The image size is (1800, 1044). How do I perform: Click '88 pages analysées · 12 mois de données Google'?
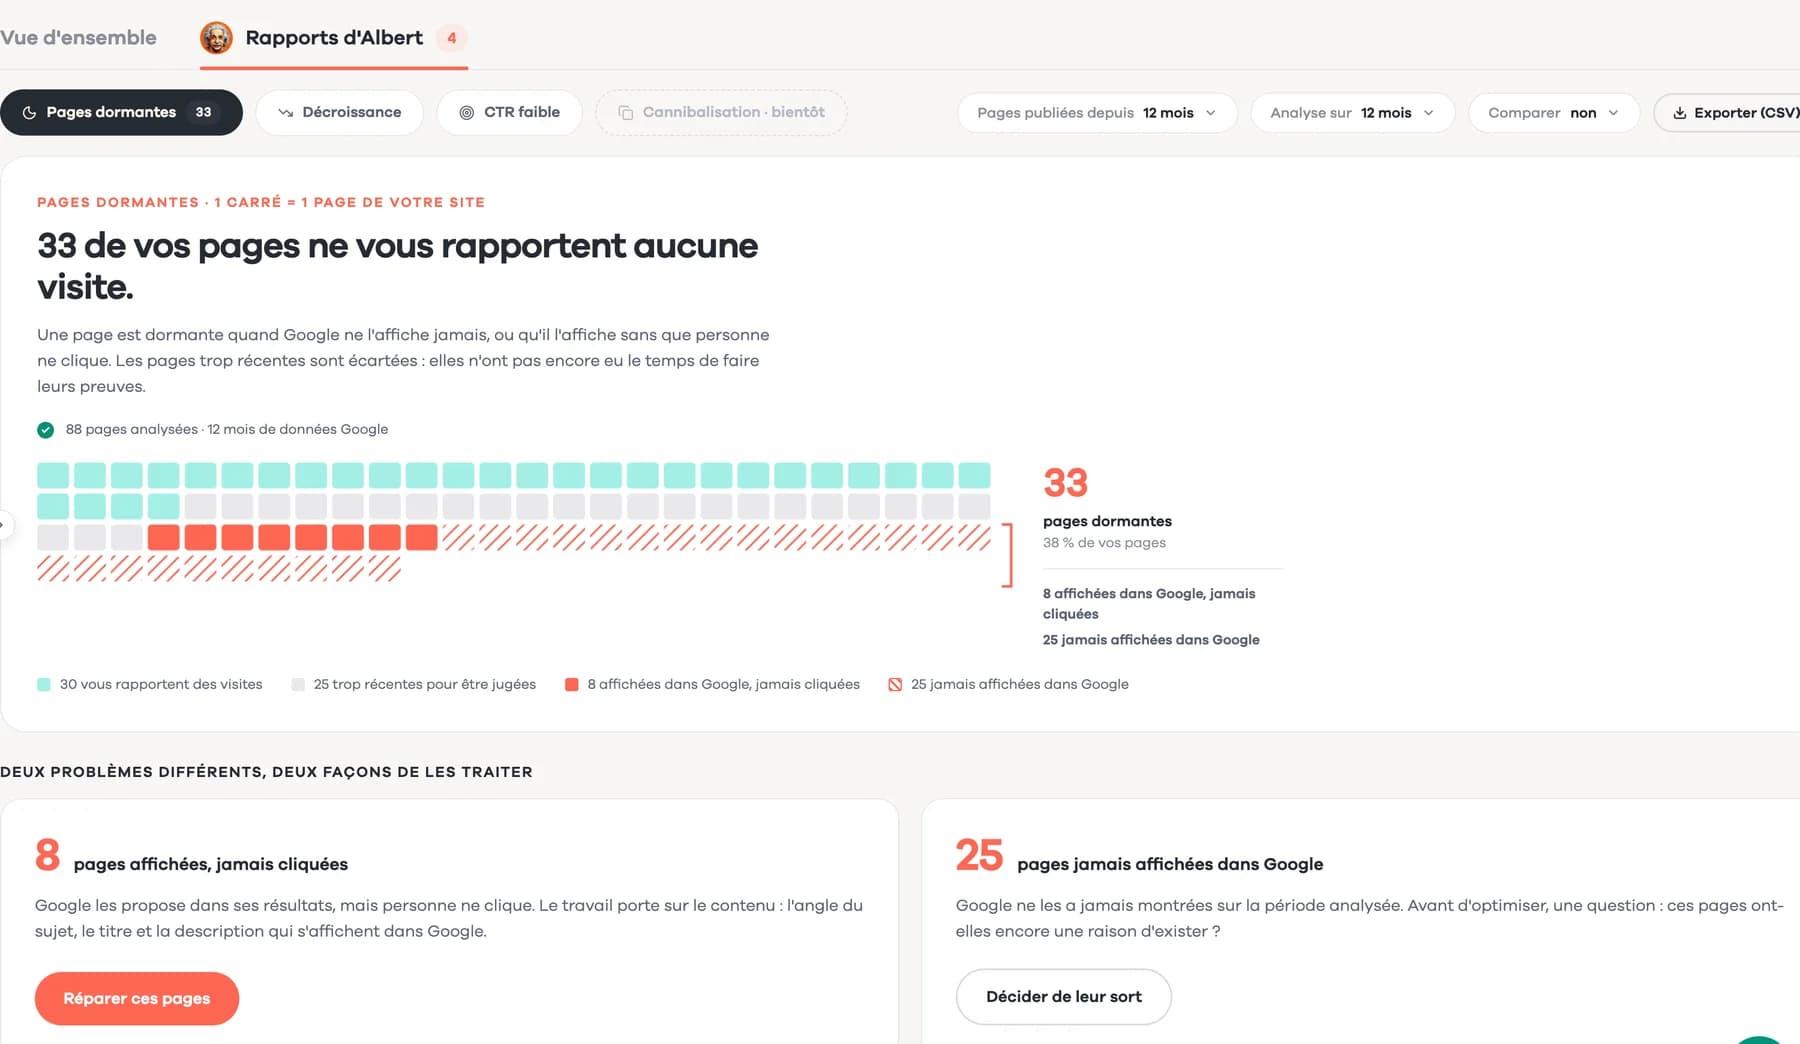click(x=227, y=430)
